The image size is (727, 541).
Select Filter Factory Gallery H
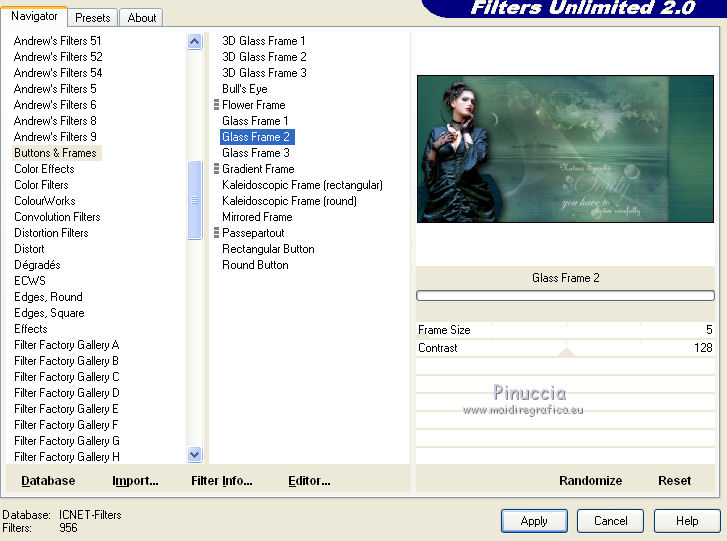pyautogui.click(x=66, y=457)
